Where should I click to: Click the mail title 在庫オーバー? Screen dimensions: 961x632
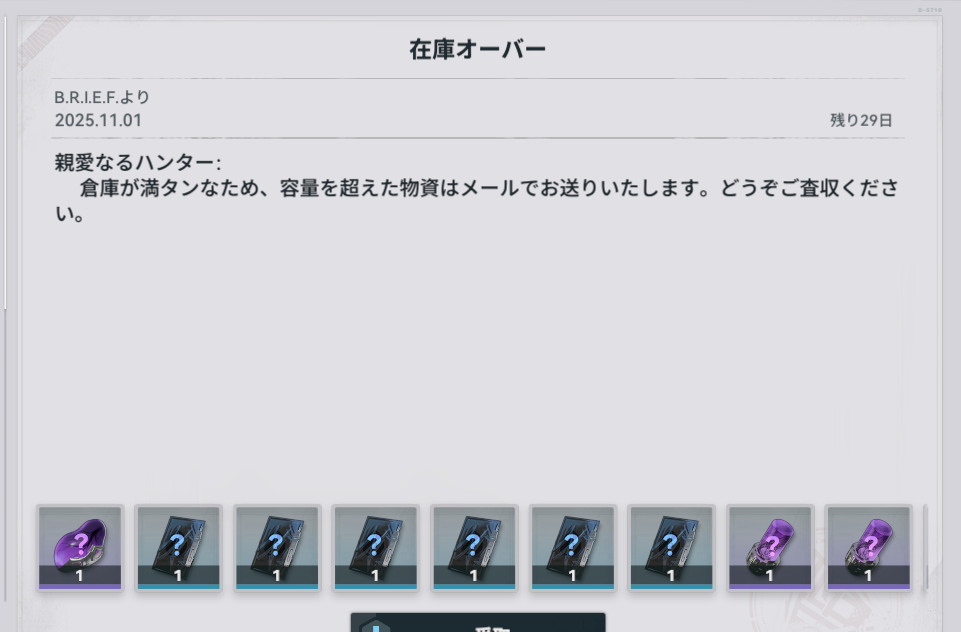coord(477,50)
